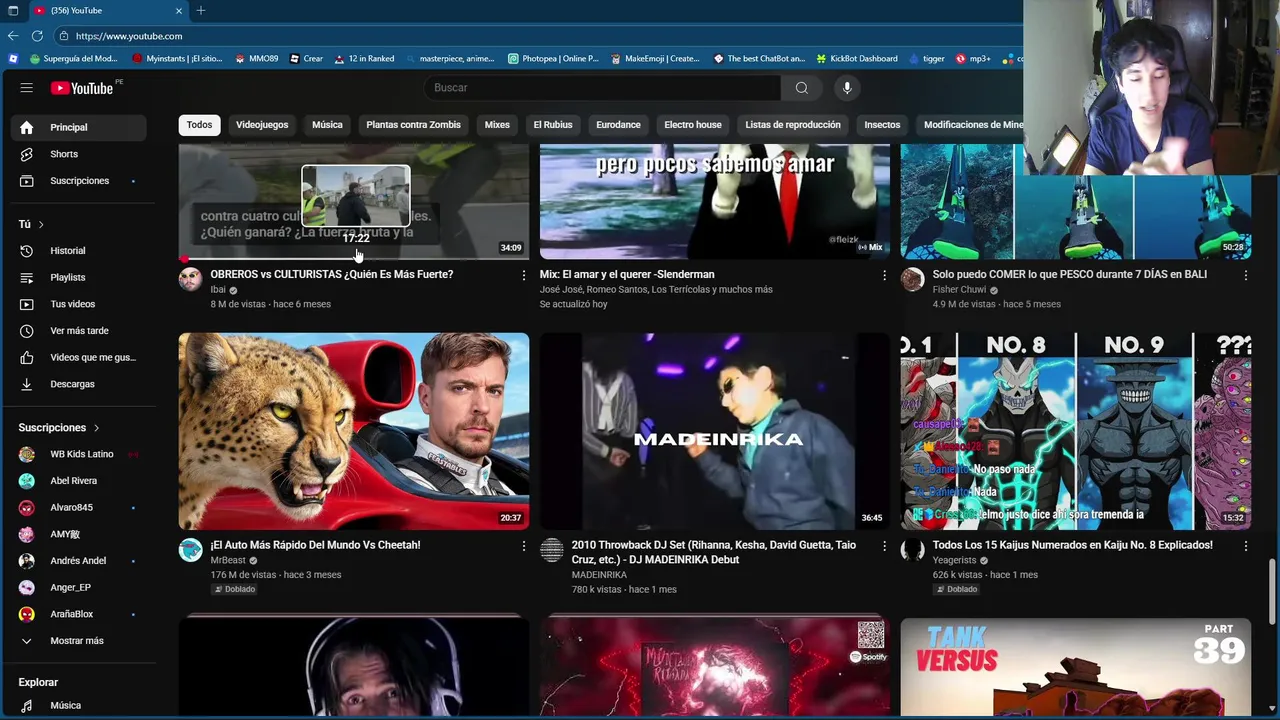Open AraňaBlox subscription
Screen dimensions: 1280x720
click(79, 614)
